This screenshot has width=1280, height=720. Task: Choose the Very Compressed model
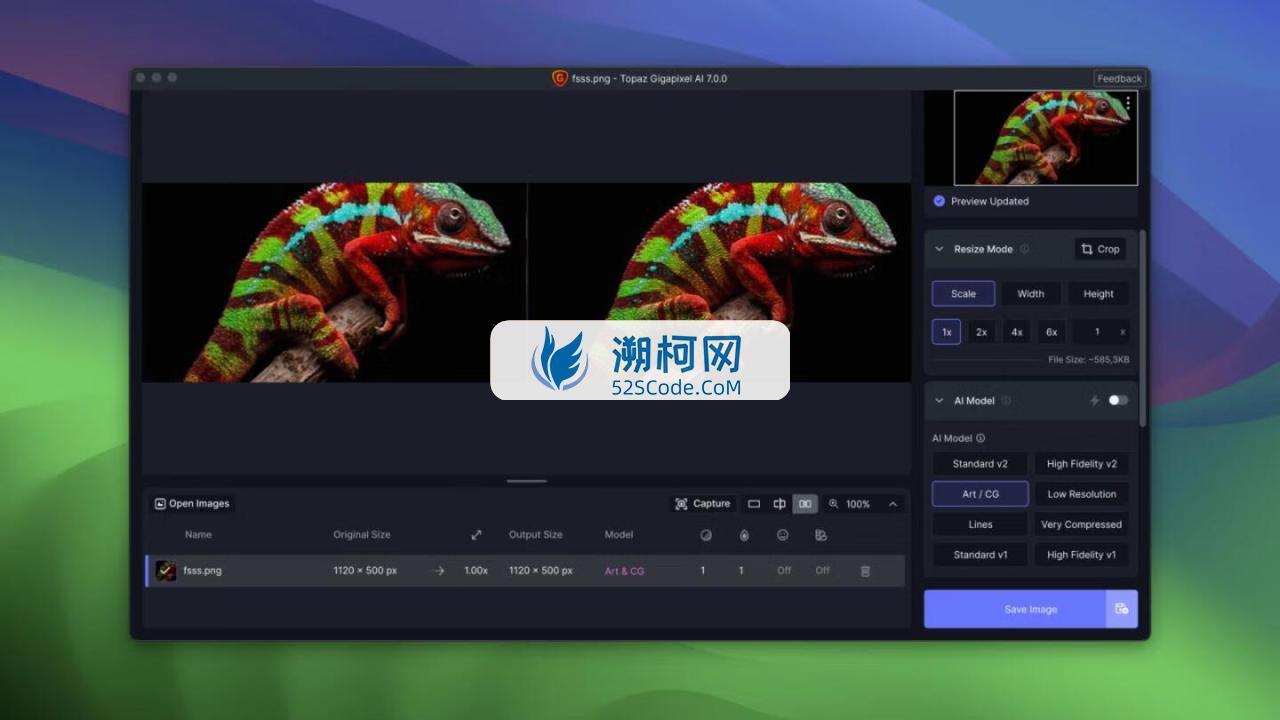pos(1082,524)
